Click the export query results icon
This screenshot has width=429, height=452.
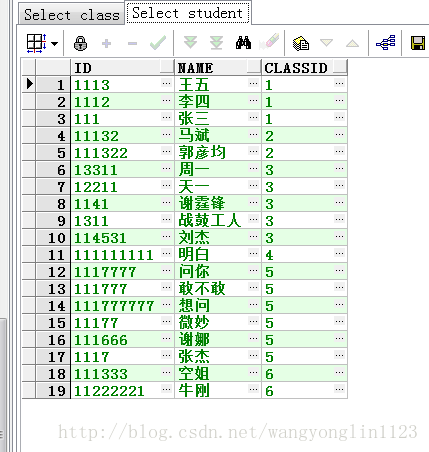tap(301, 43)
